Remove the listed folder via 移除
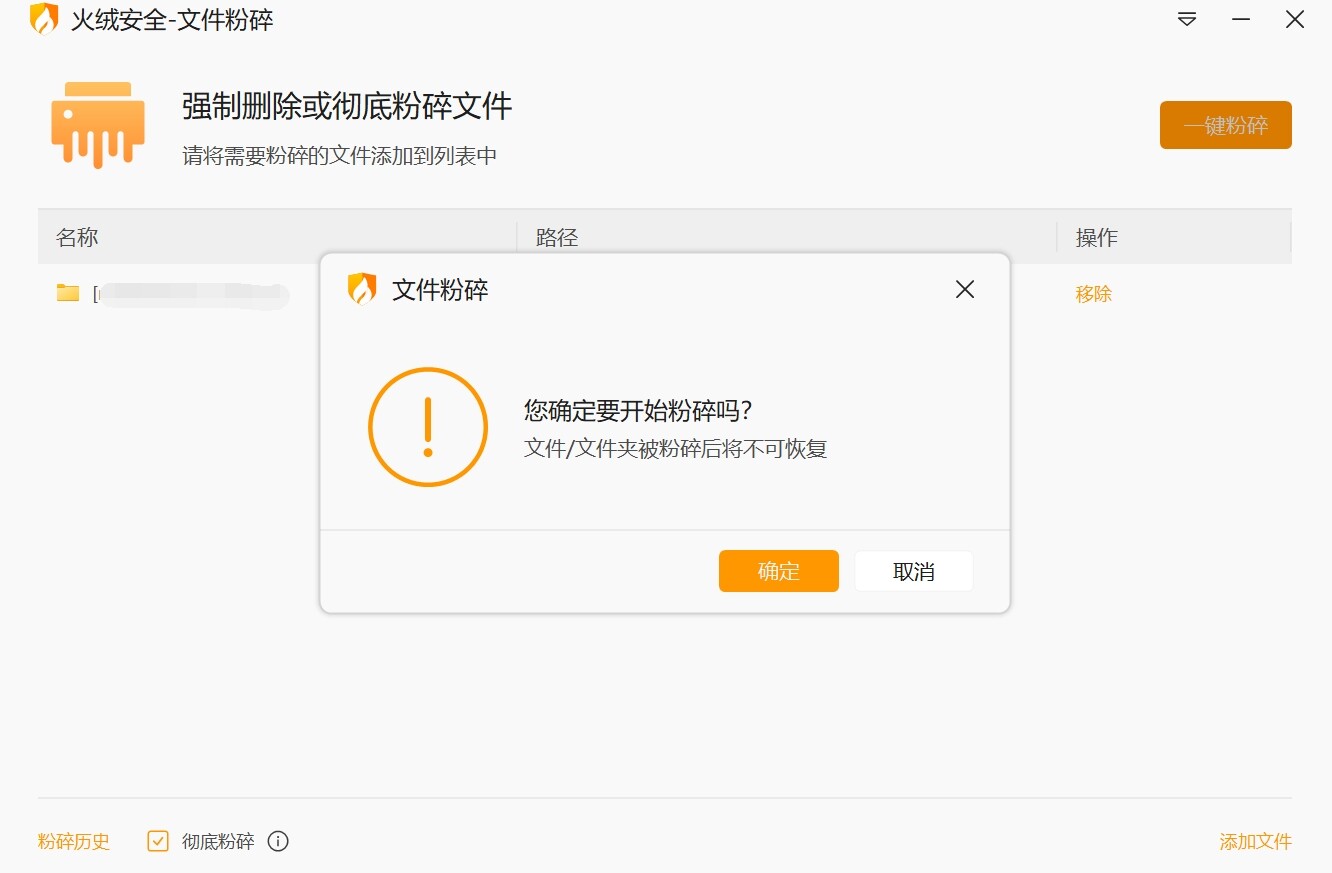 1093,294
